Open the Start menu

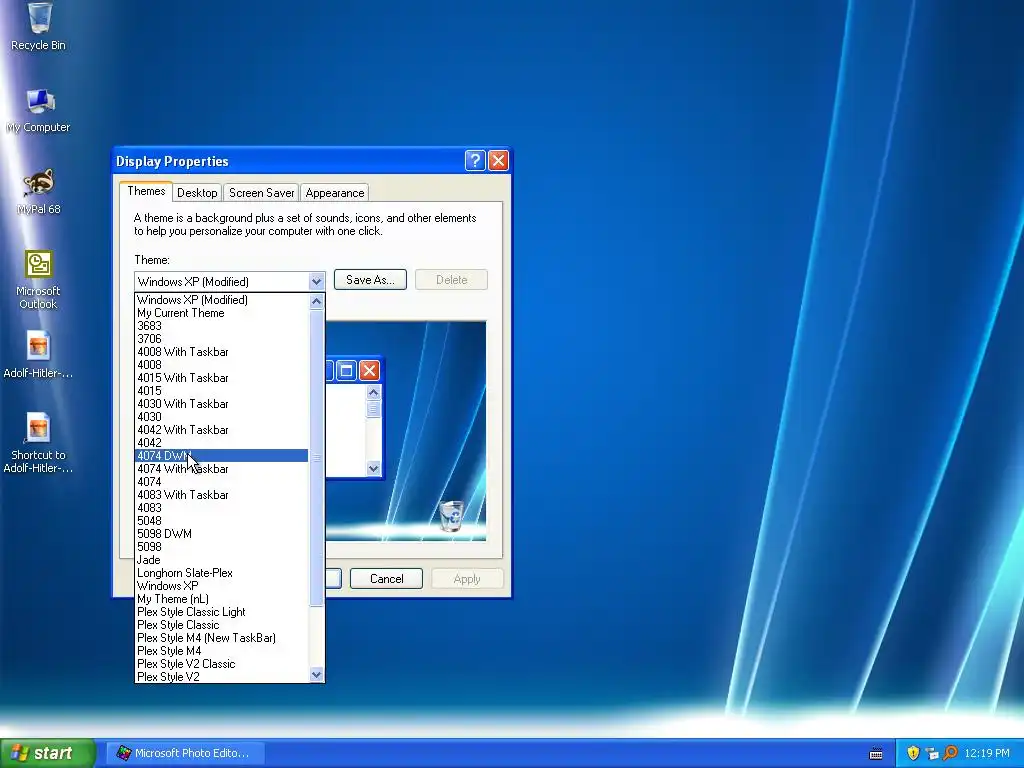47,753
